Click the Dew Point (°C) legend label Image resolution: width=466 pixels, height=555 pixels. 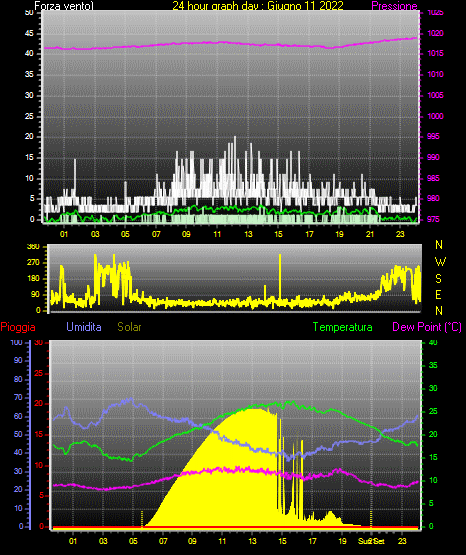pos(427,327)
